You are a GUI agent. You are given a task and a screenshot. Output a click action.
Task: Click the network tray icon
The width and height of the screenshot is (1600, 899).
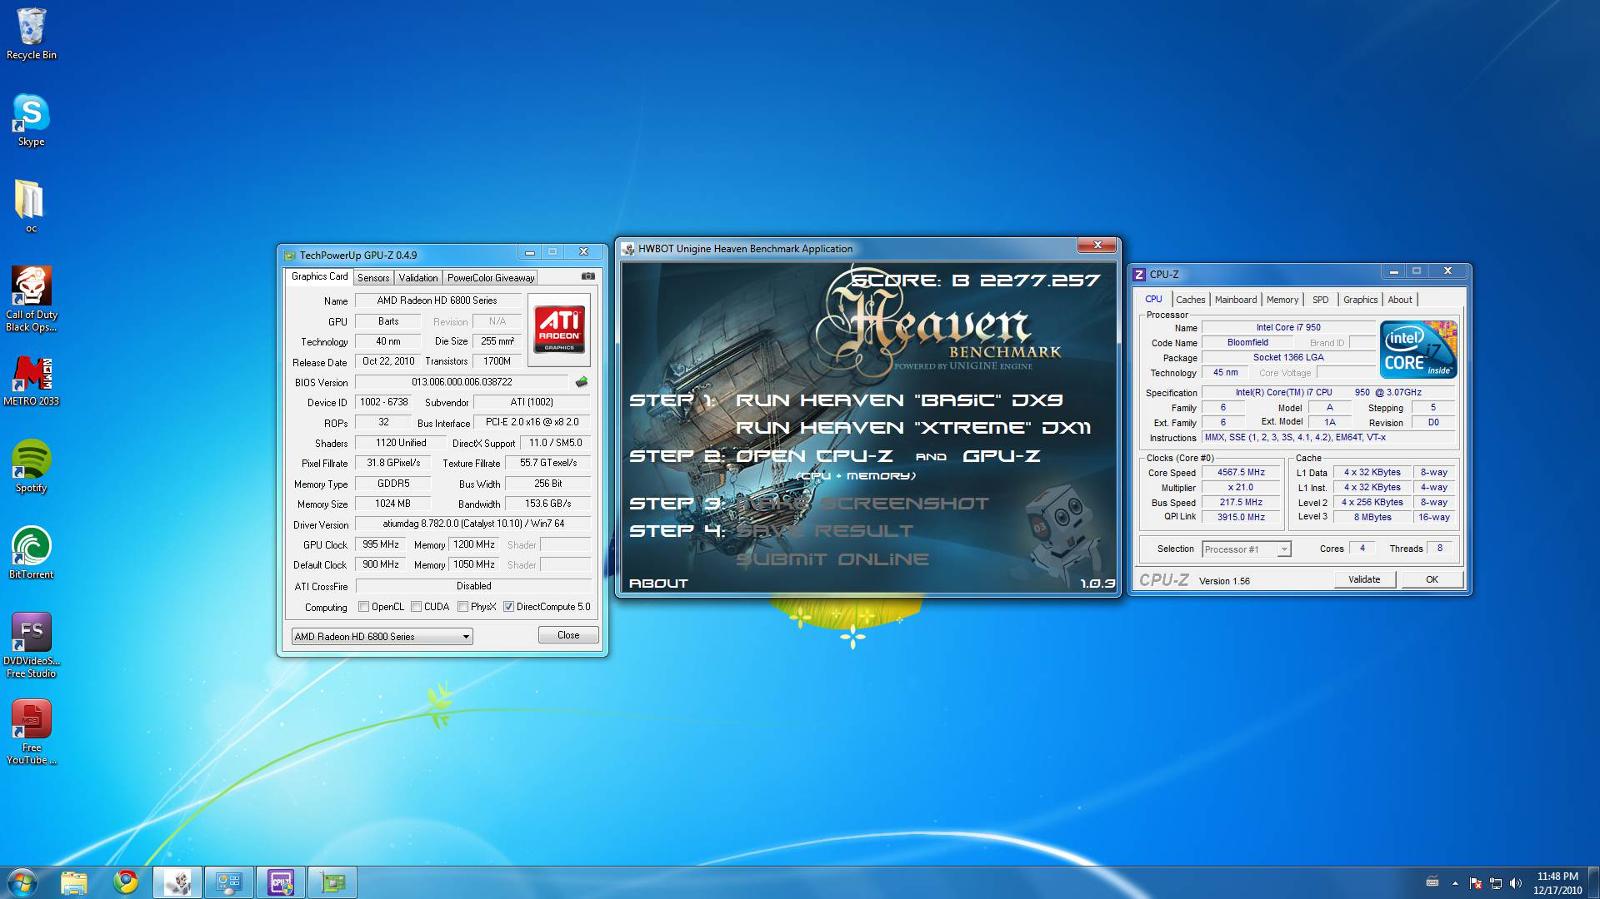pos(1496,883)
